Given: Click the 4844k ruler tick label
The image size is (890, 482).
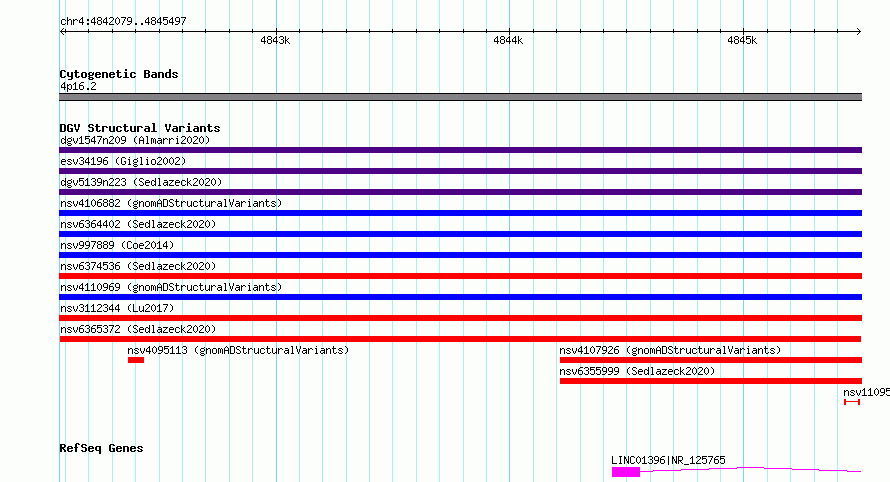Looking at the screenshot, I should coord(509,40).
